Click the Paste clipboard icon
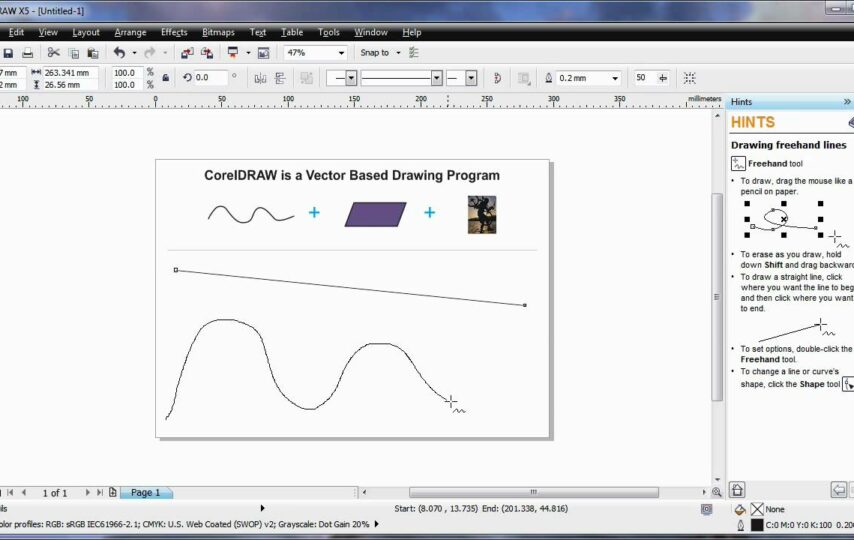Image resolution: width=854 pixels, height=540 pixels. click(x=93, y=53)
